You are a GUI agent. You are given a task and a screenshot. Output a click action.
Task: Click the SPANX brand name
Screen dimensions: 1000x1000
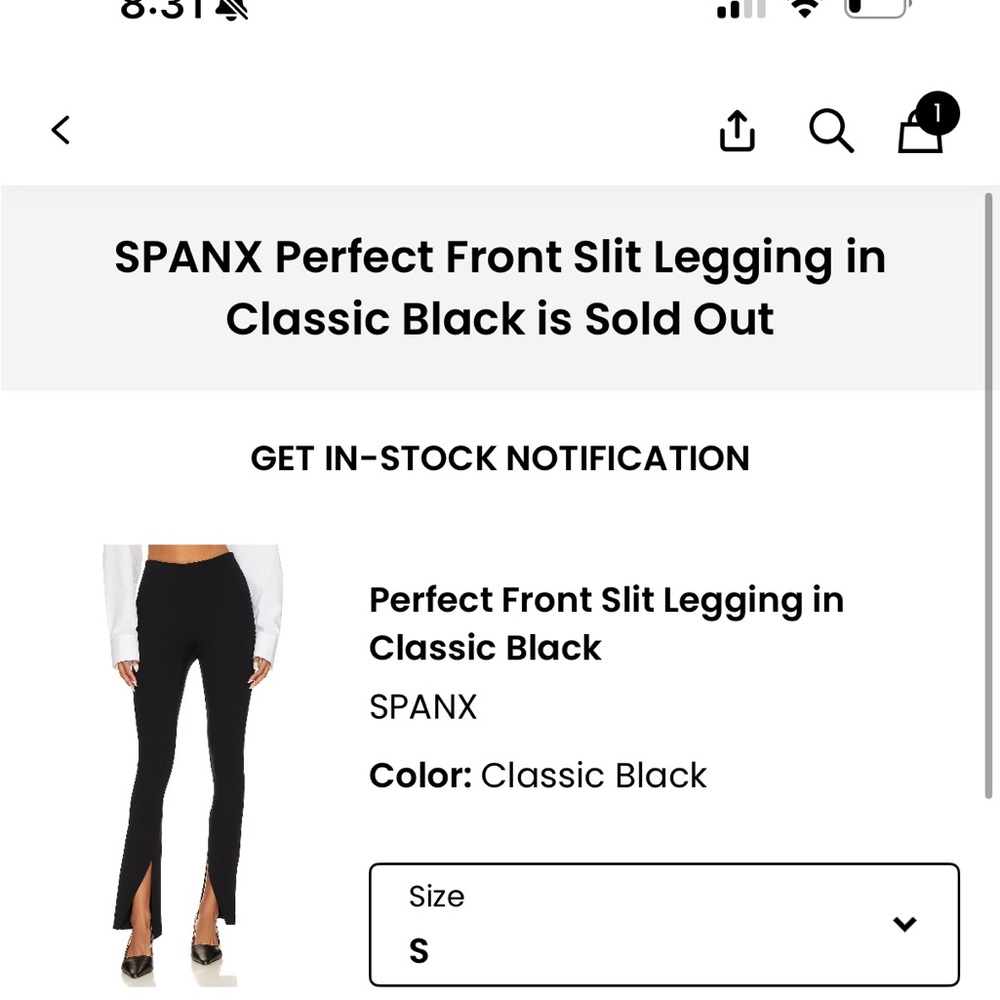coord(423,706)
